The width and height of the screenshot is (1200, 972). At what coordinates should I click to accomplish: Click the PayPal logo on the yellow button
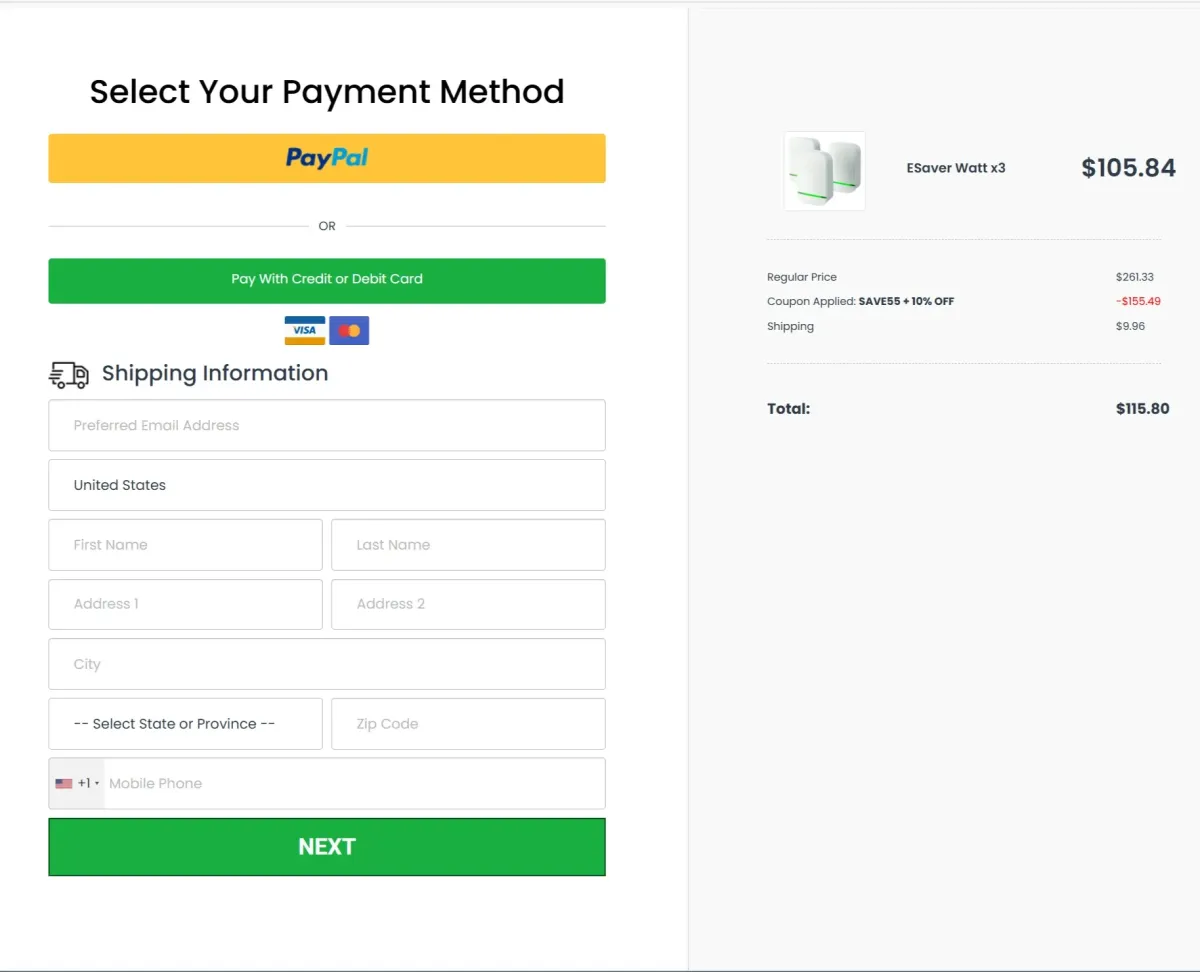(x=326, y=158)
